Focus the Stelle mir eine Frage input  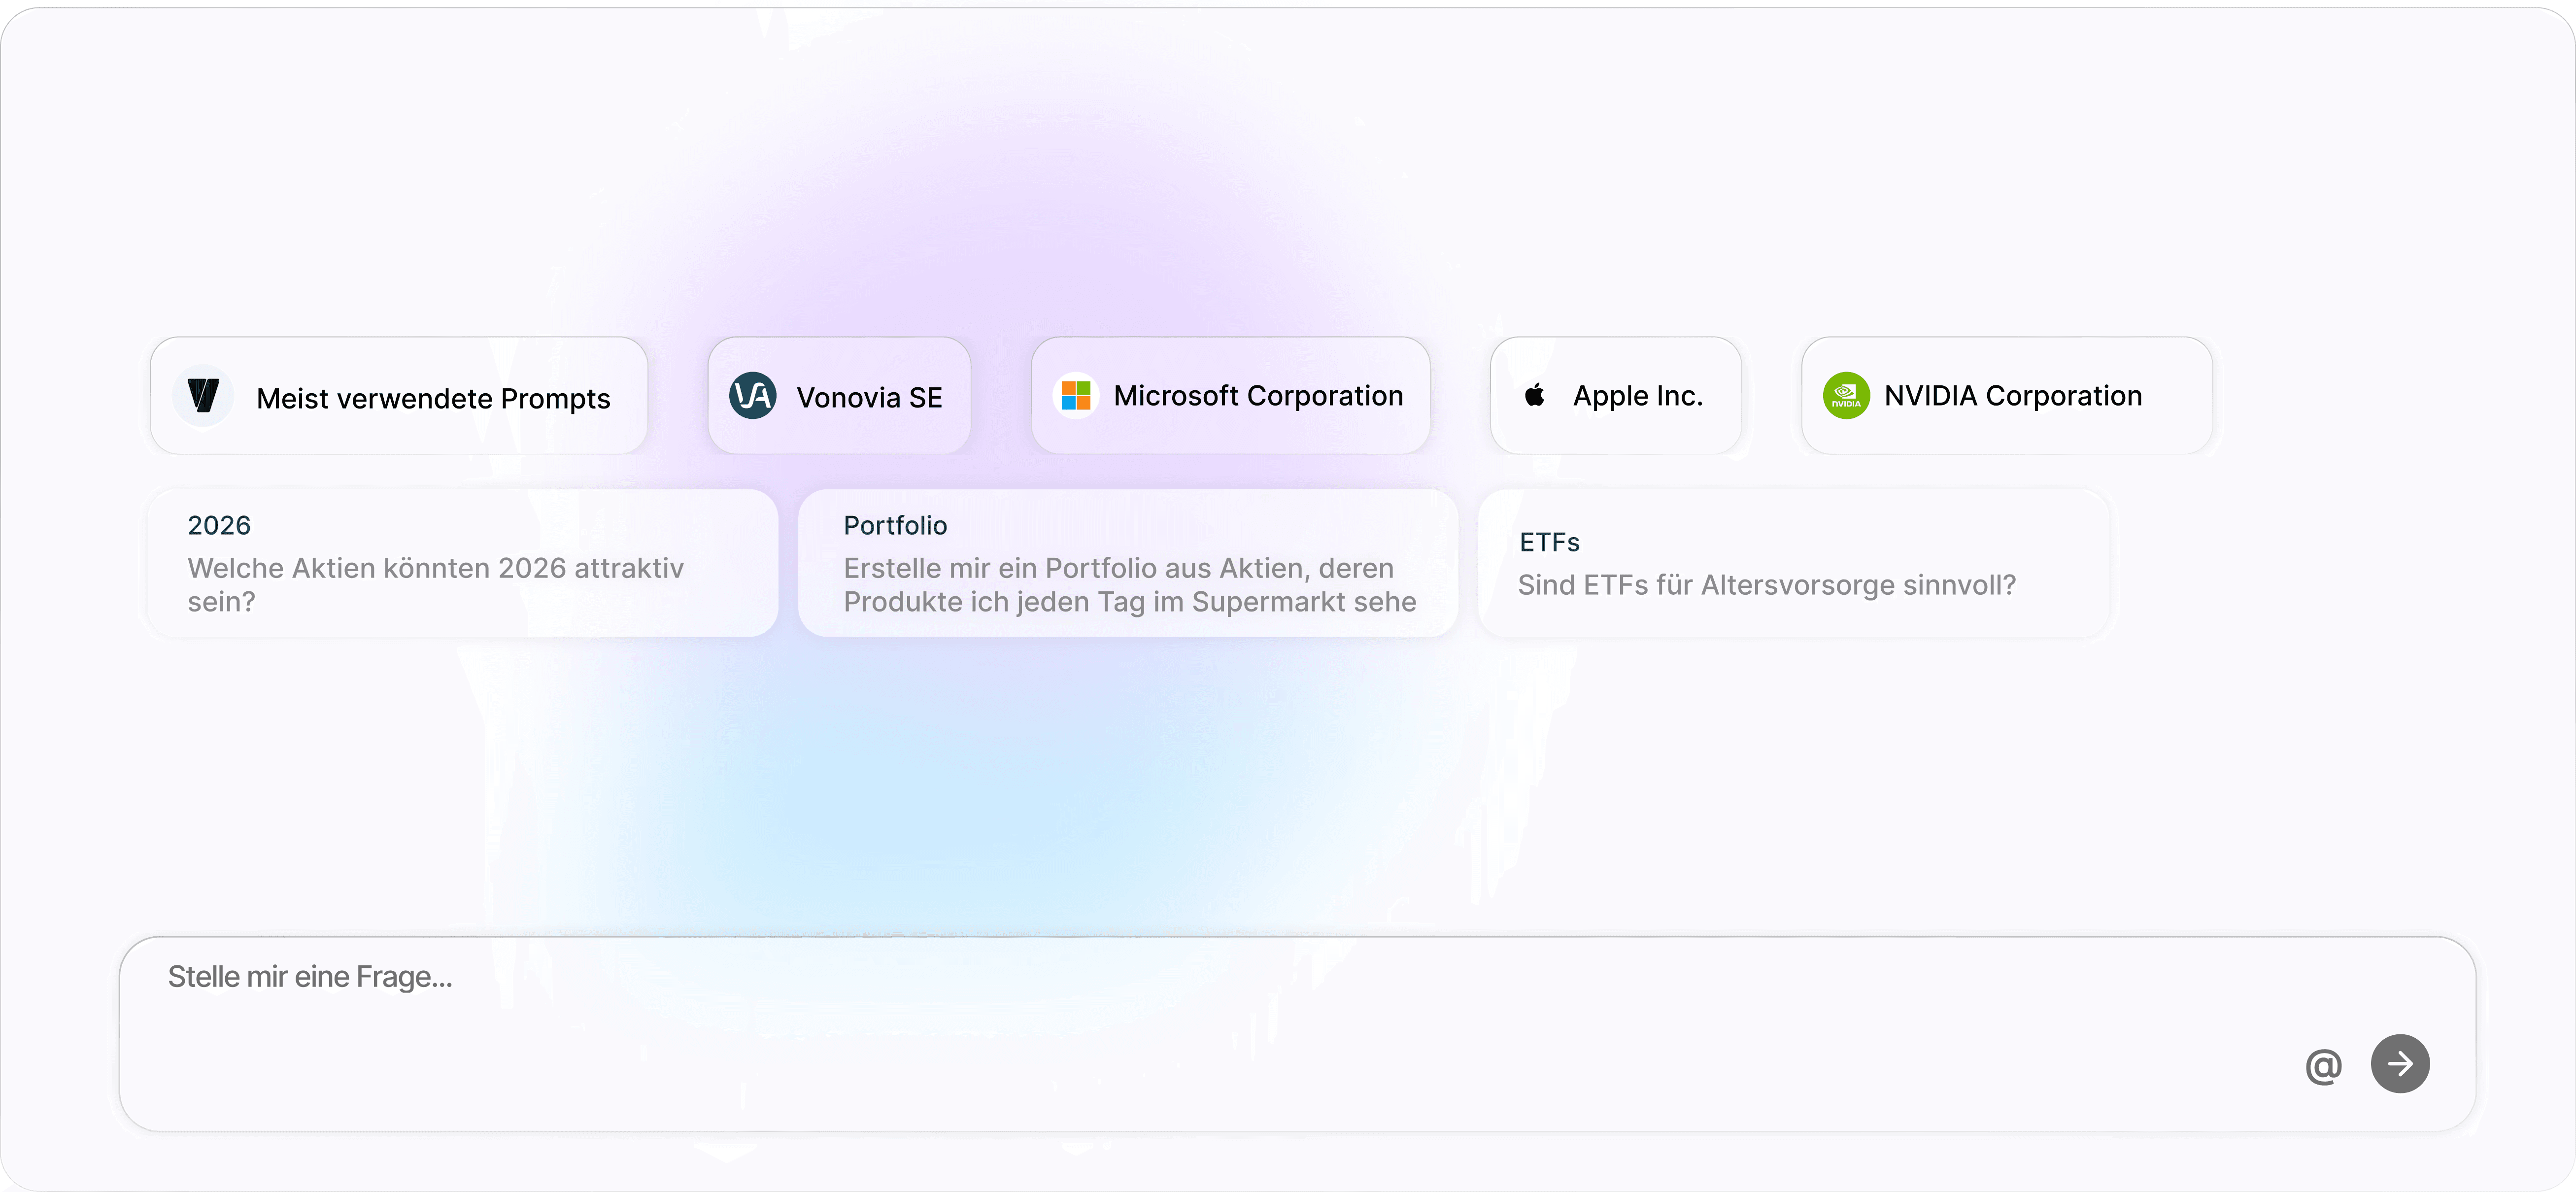coord(1200,1010)
